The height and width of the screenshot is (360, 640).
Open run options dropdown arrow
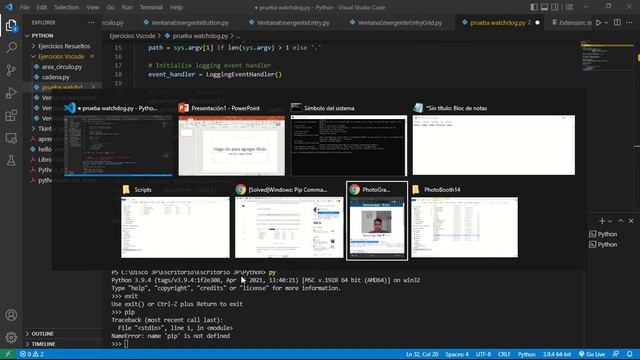pyautogui.click(x=607, y=23)
